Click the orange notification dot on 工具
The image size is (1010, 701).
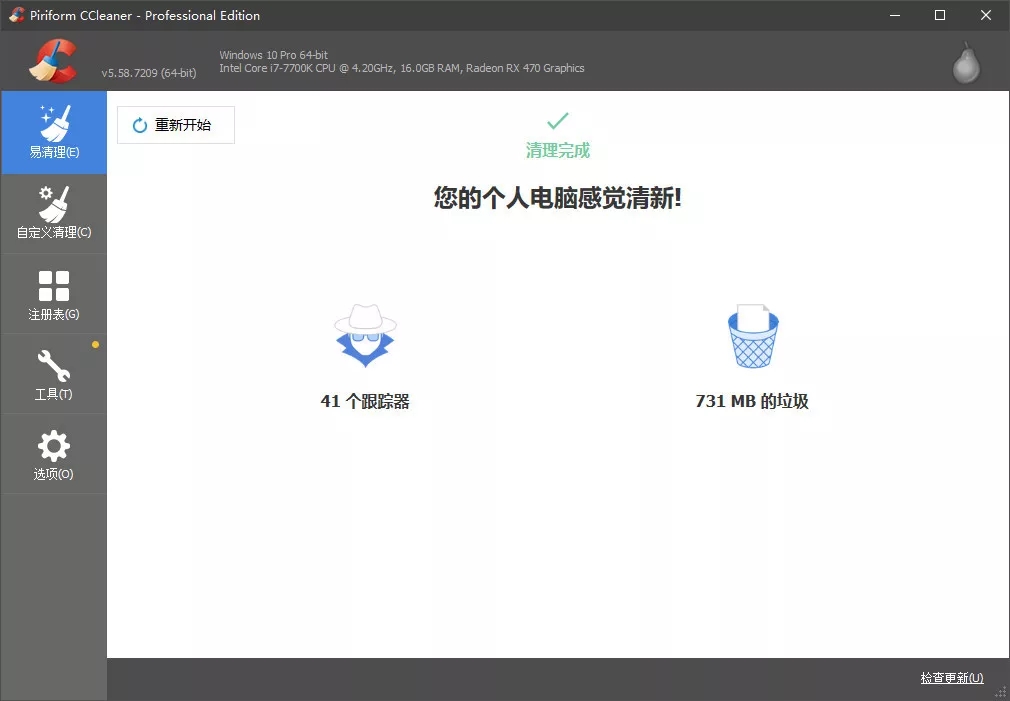[95, 344]
